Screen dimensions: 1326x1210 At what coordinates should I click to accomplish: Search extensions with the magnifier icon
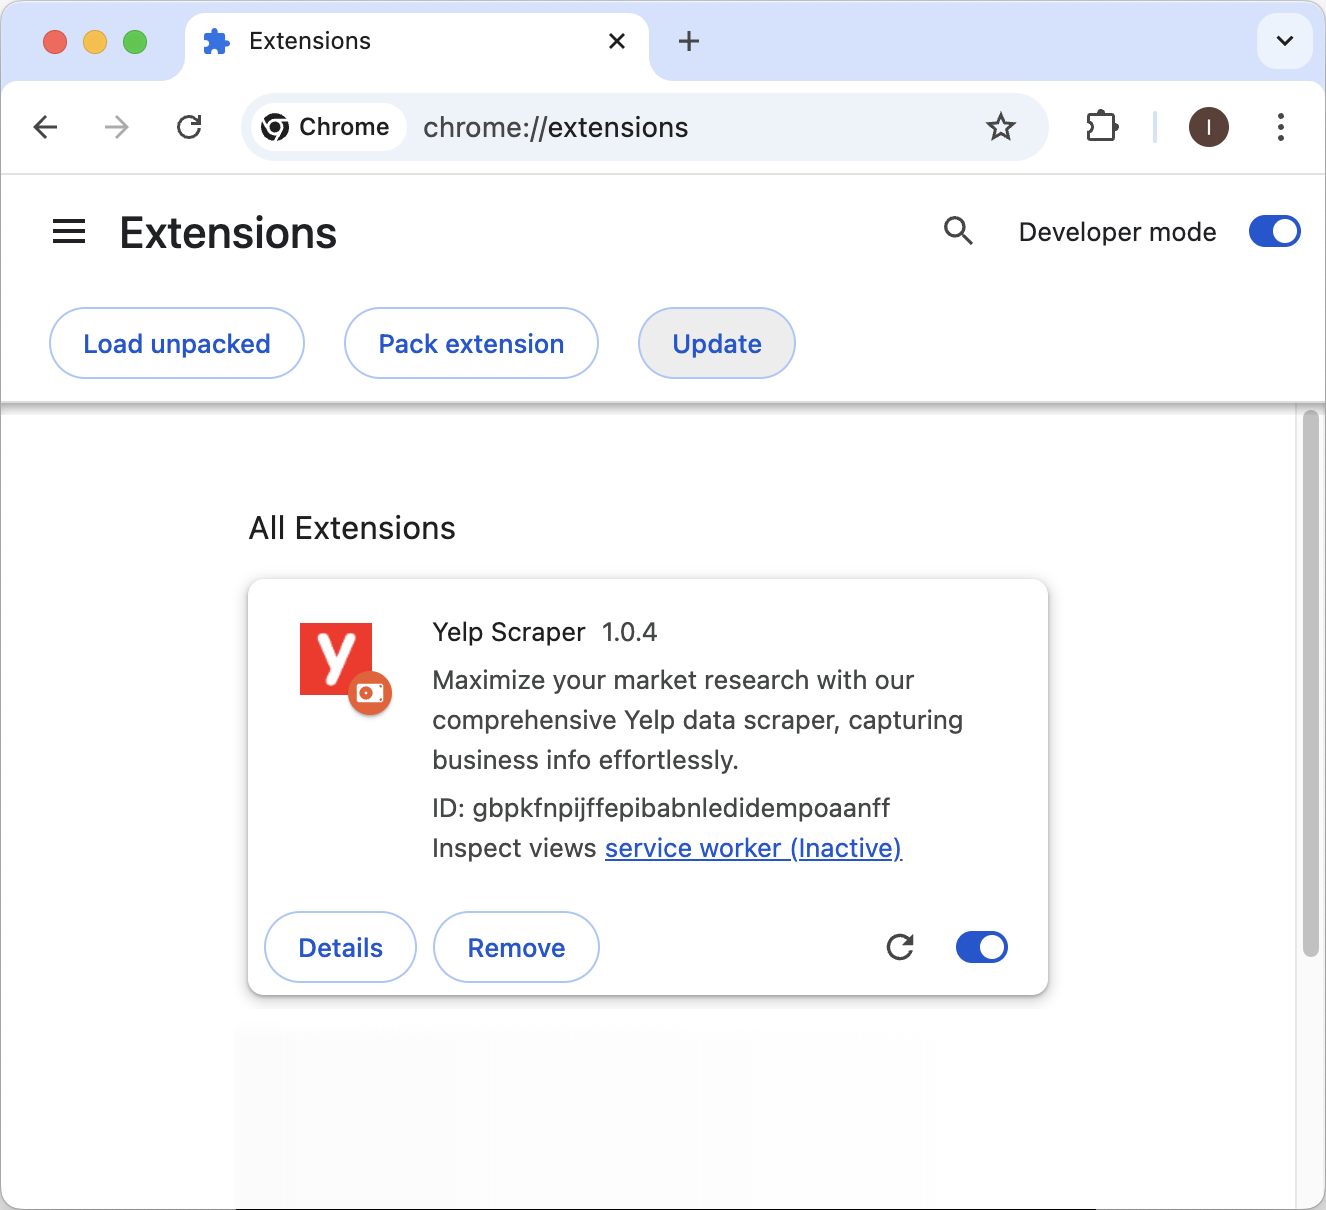tap(958, 231)
